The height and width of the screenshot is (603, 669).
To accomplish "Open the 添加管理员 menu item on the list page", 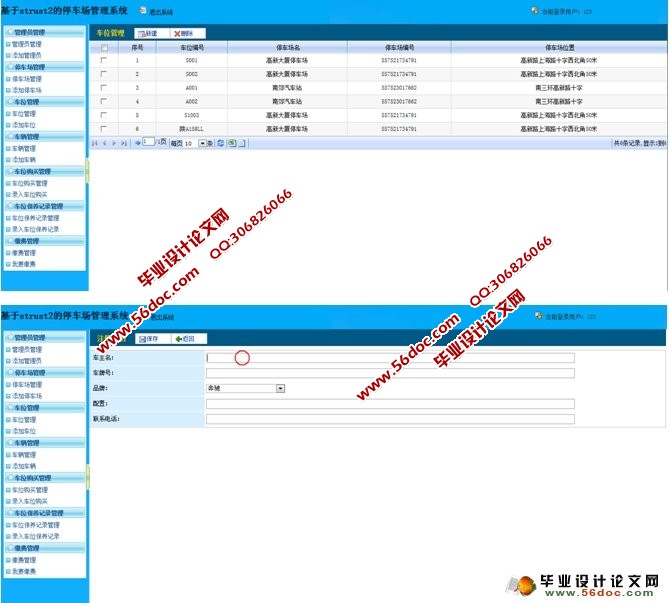I will click(x=26, y=55).
